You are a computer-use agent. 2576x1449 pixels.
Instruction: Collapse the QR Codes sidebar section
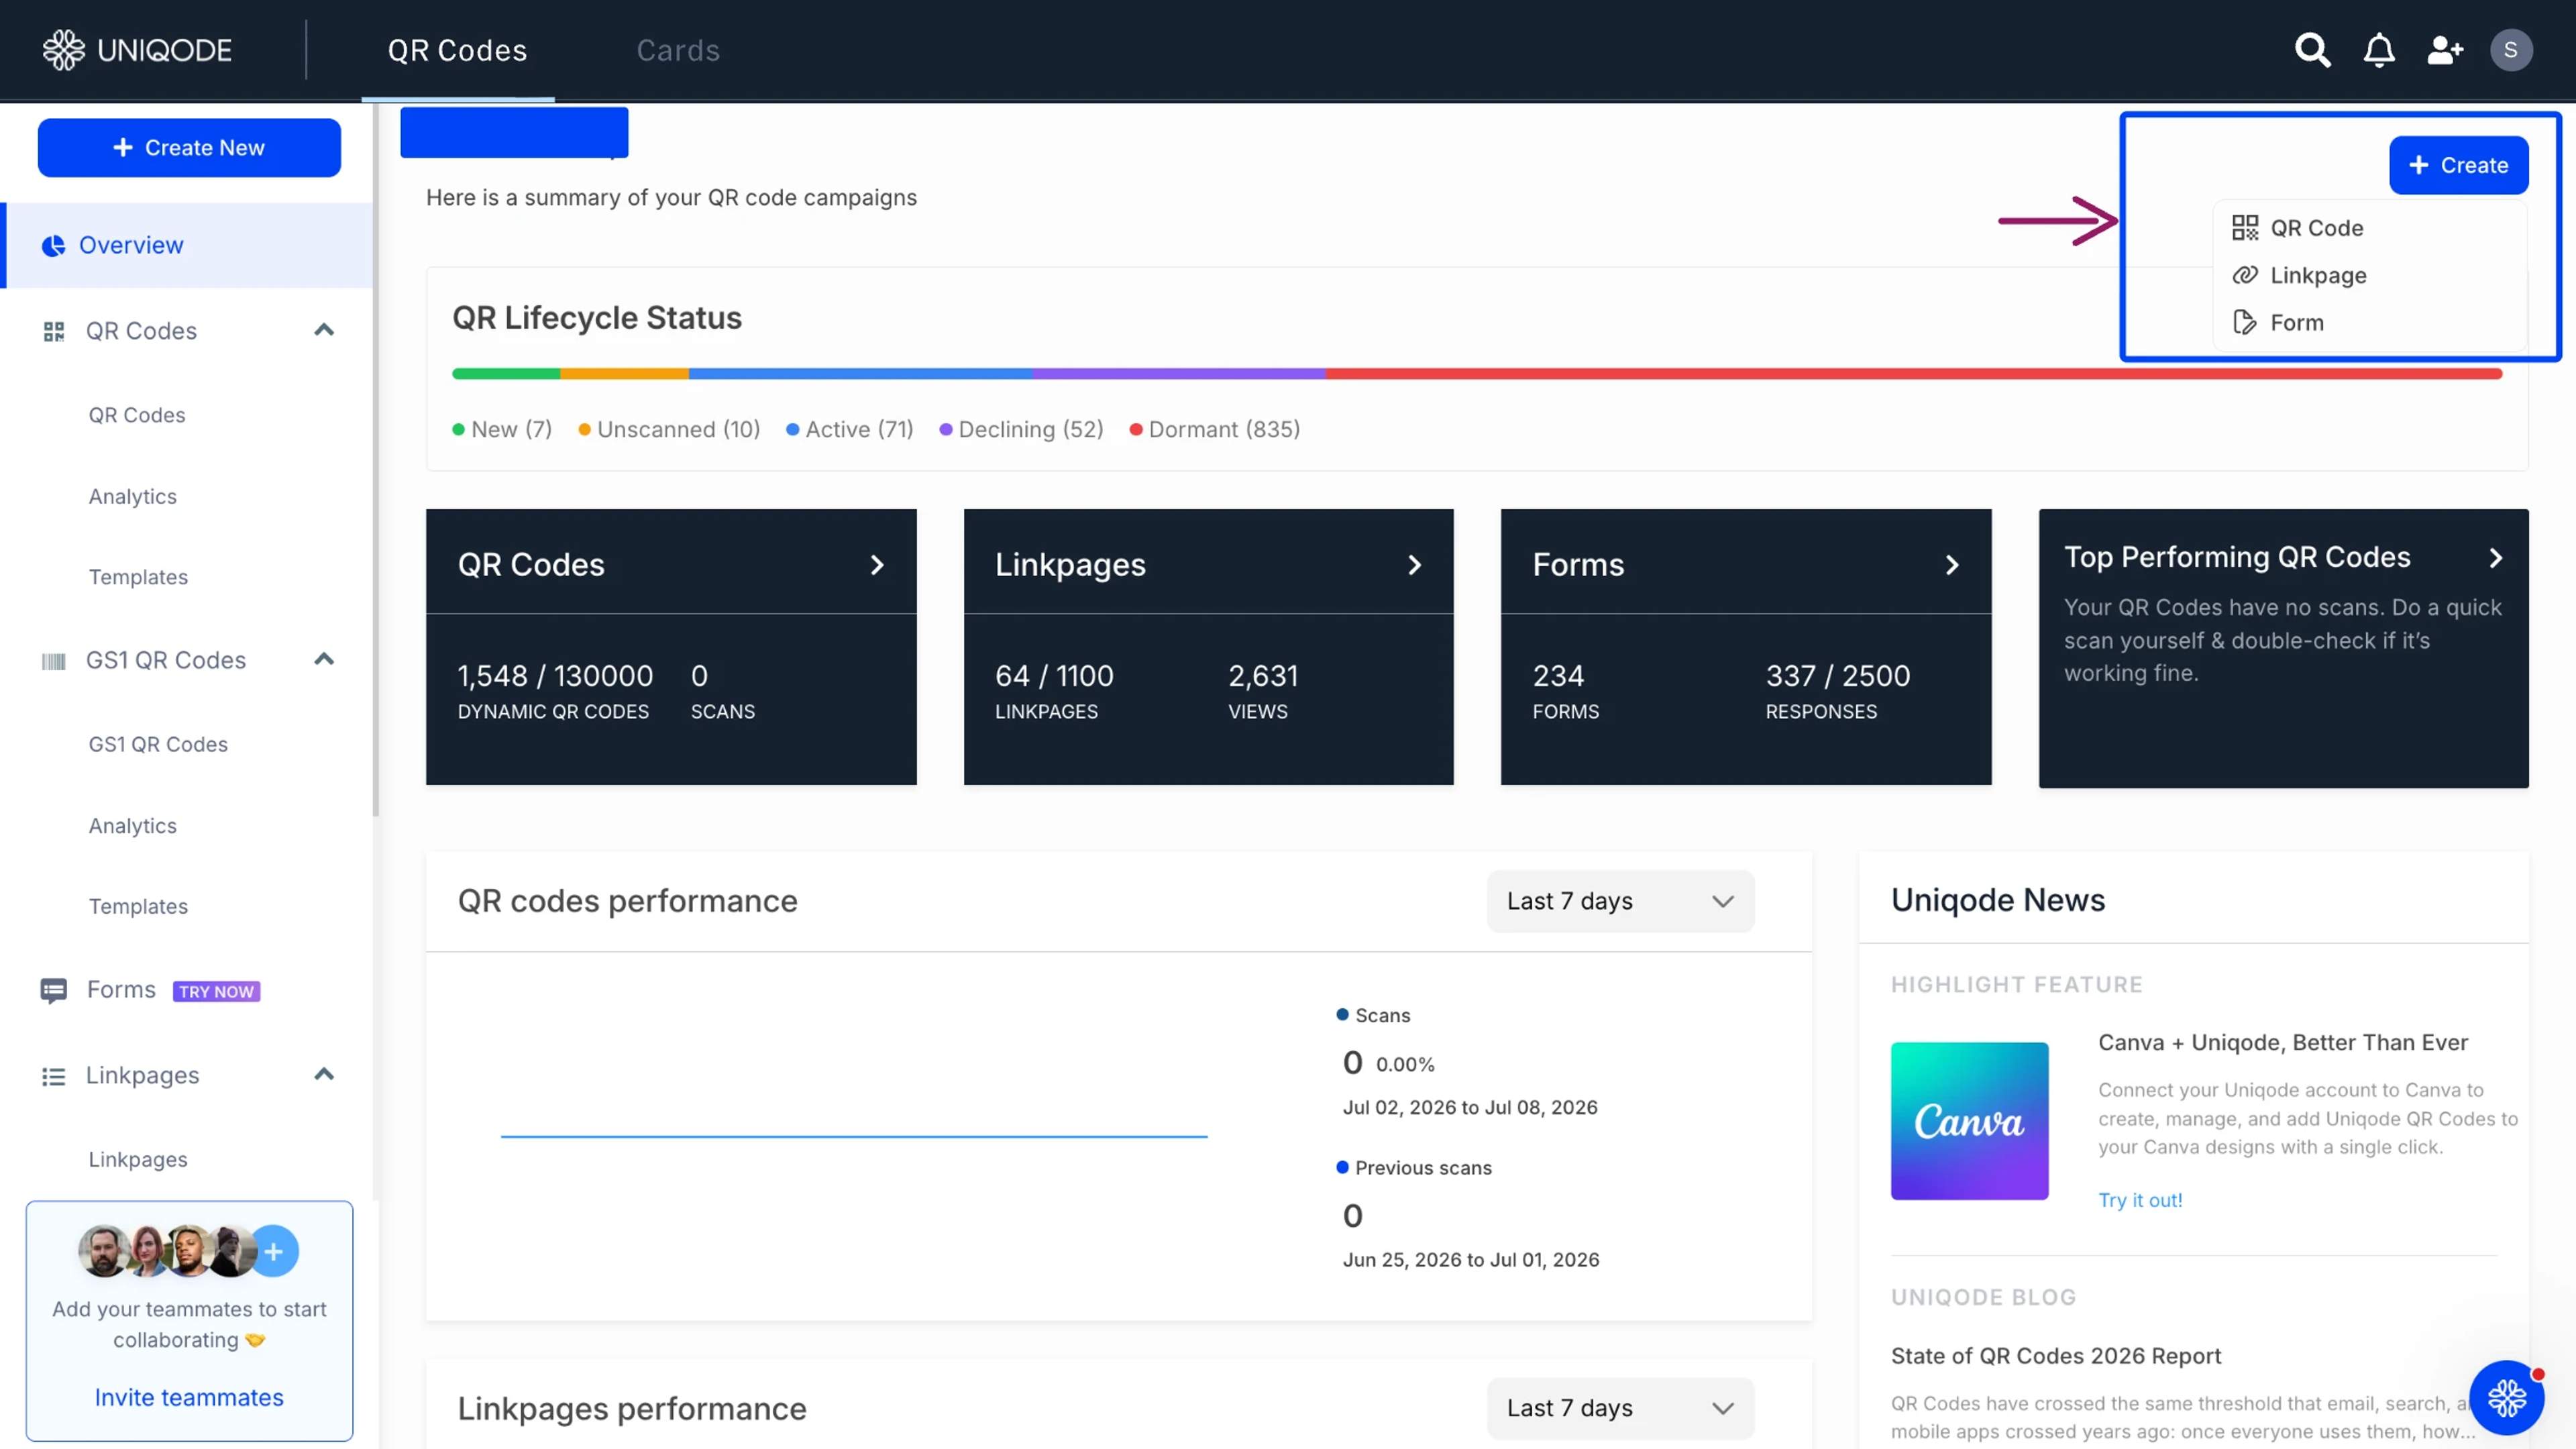(324, 330)
